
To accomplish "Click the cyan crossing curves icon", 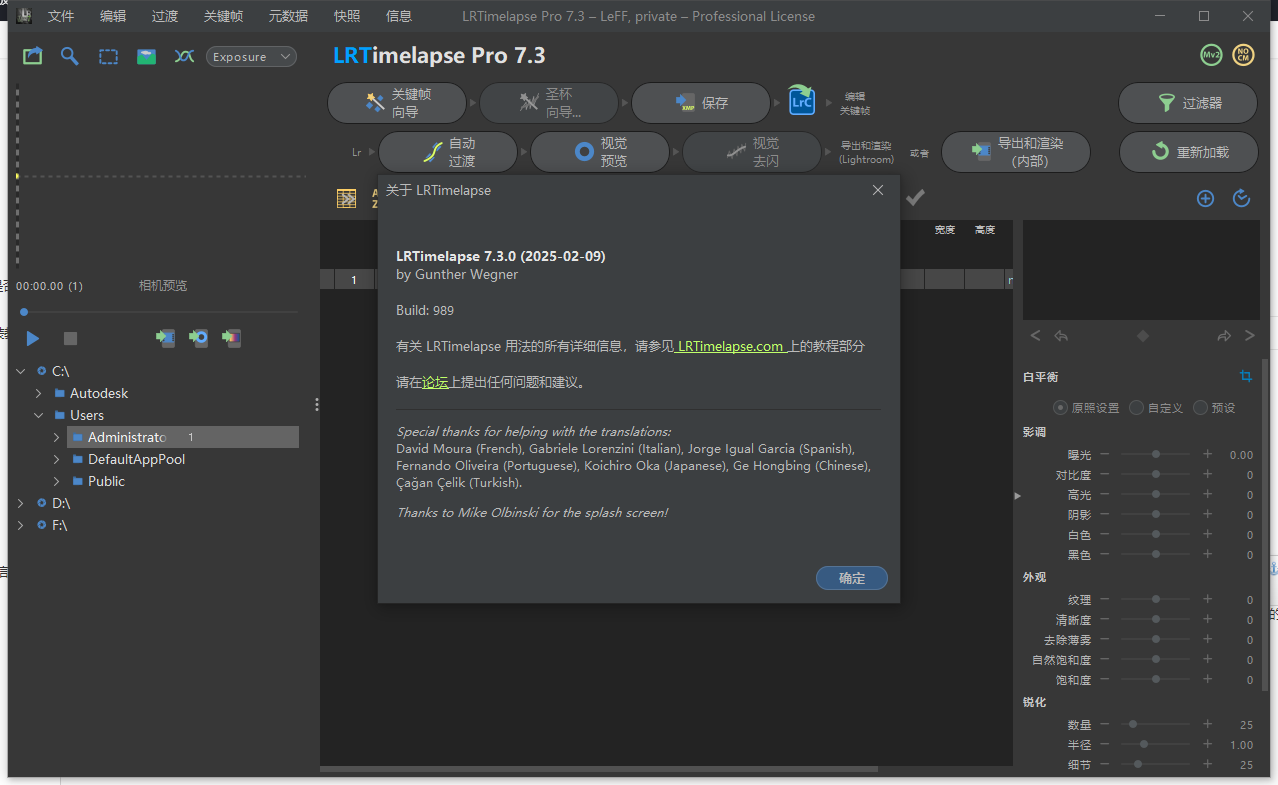I will pyautogui.click(x=184, y=57).
